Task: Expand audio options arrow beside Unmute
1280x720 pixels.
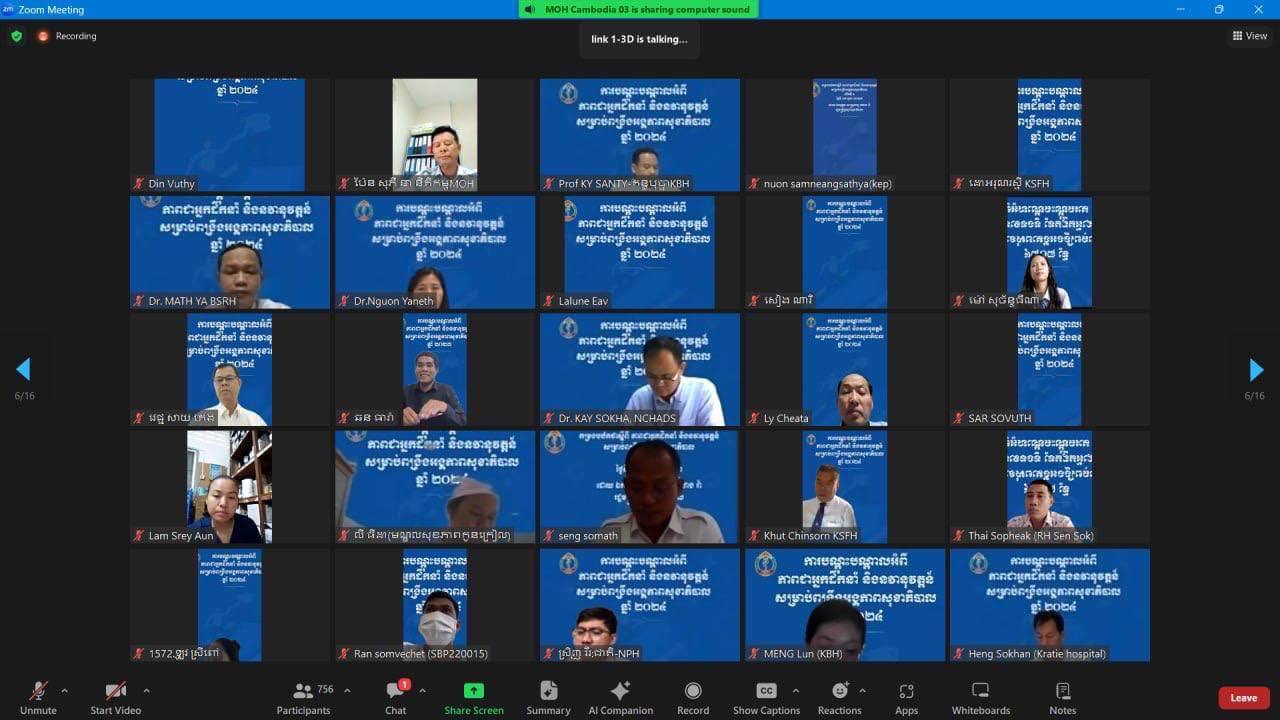Action: pyautogui.click(x=65, y=690)
